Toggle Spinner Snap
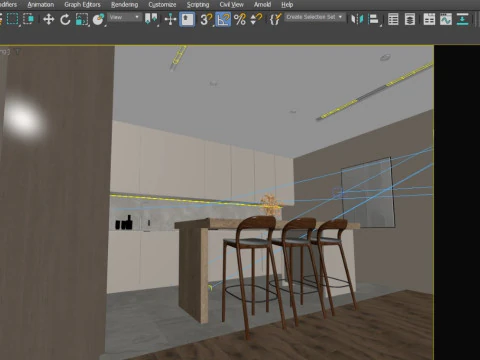 [x=256, y=19]
